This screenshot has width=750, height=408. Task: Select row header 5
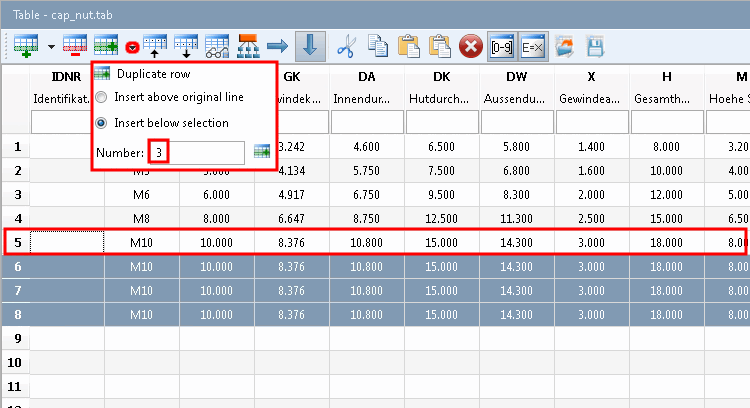click(x=17, y=243)
